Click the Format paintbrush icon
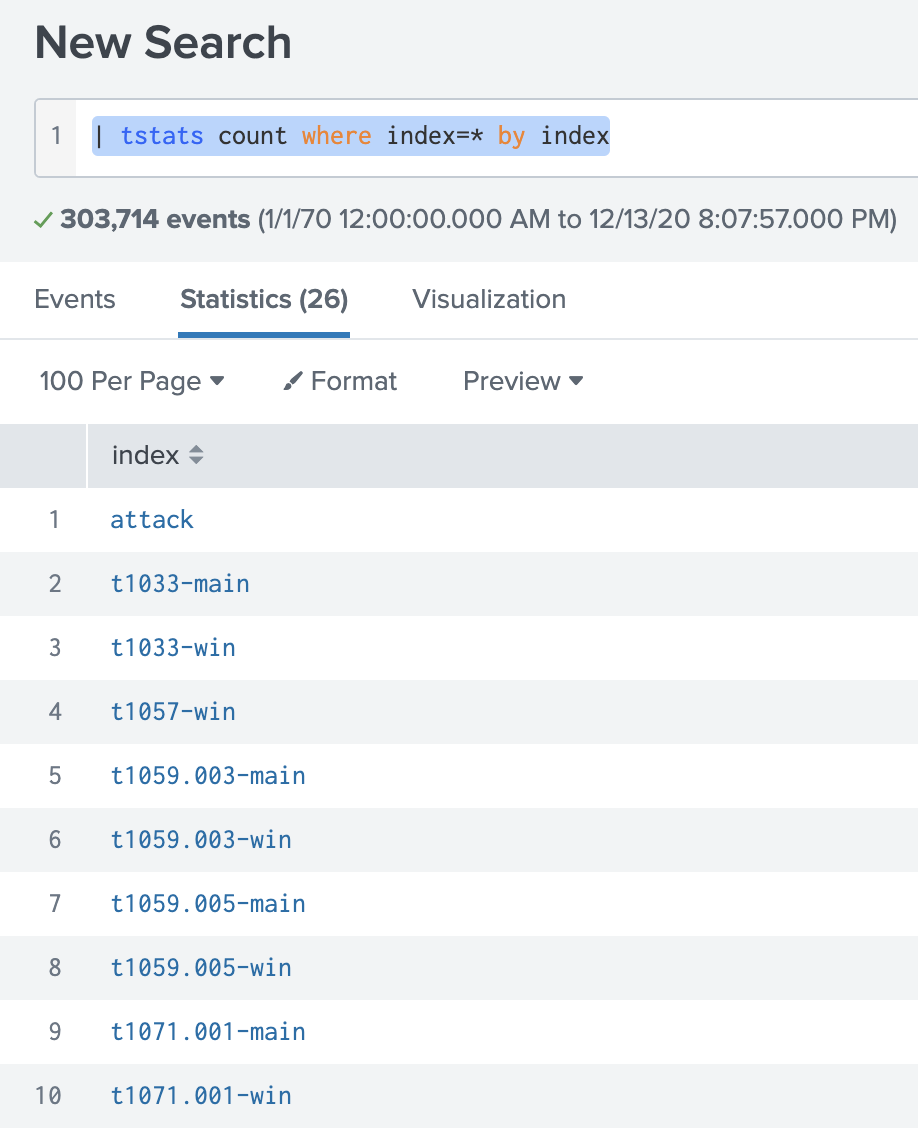918x1140 pixels. coord(292,381)
